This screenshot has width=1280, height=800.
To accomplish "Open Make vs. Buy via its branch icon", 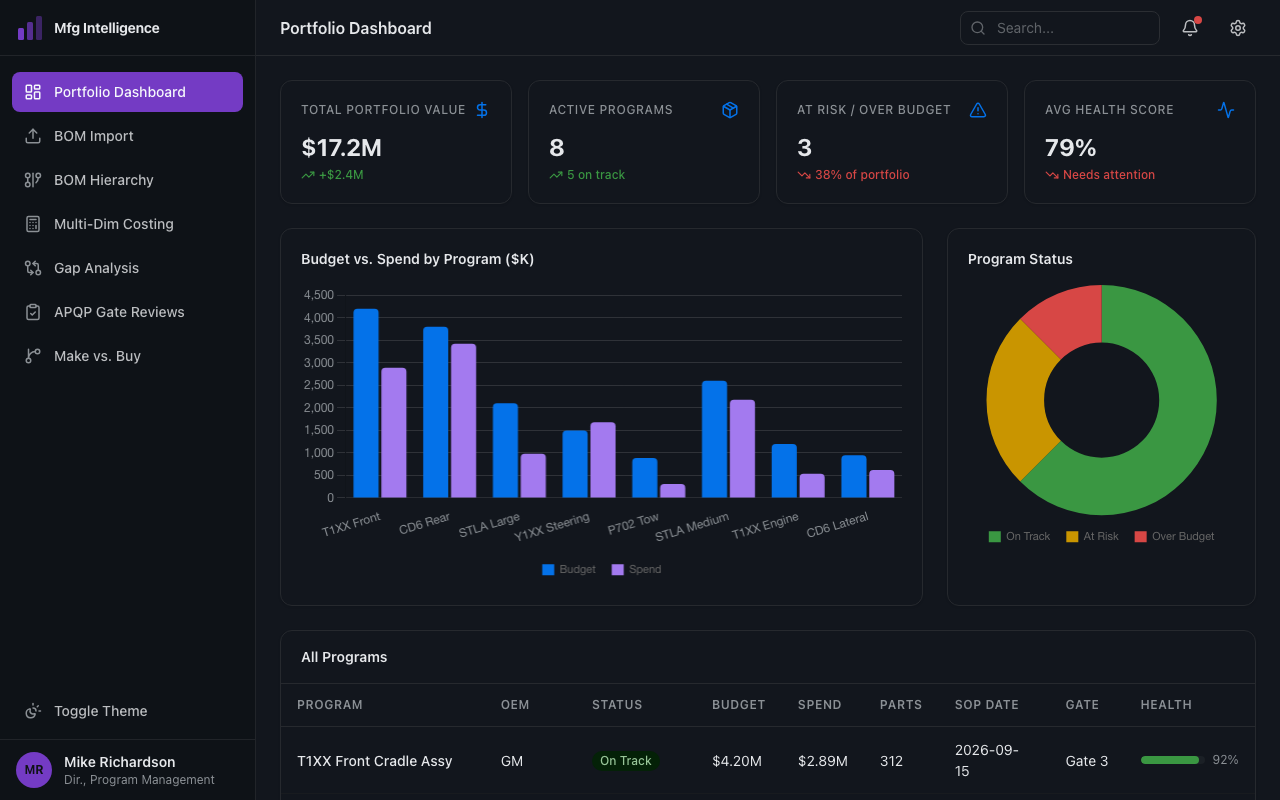I will click(33, 356).
